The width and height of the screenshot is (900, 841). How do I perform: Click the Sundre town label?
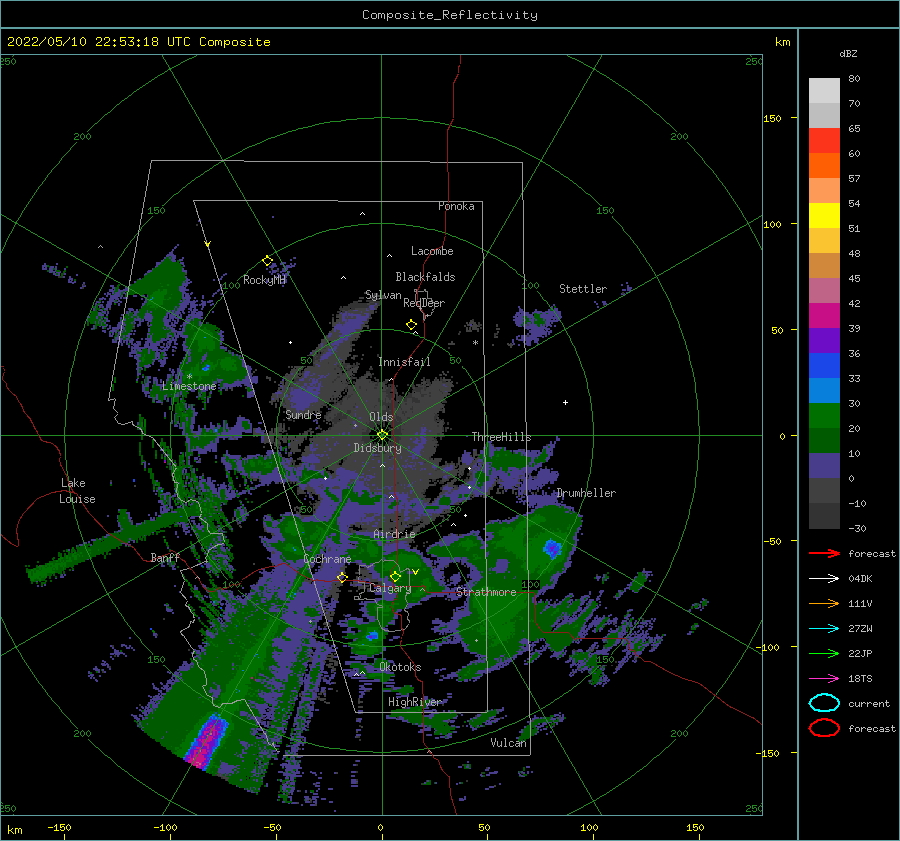pos(303,414)
